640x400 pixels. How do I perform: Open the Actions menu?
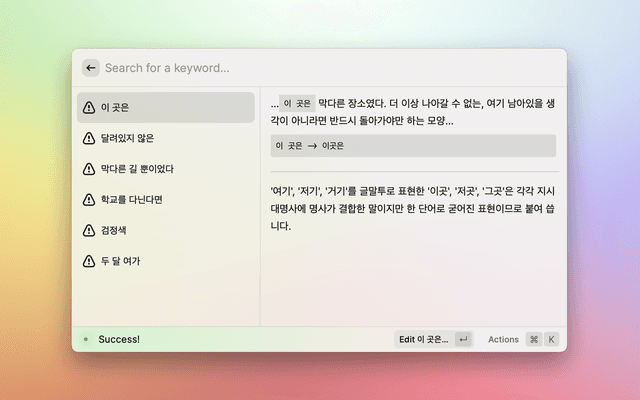point(503,340)
